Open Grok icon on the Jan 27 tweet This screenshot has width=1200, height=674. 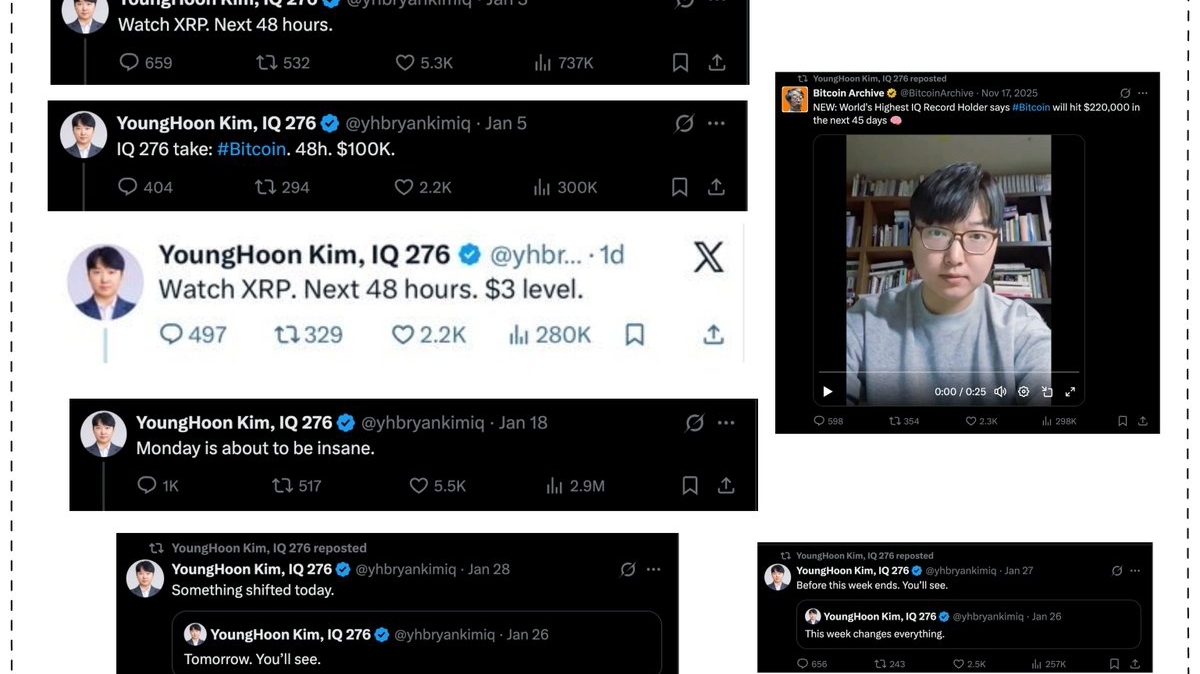click(x=1117, y=571)
